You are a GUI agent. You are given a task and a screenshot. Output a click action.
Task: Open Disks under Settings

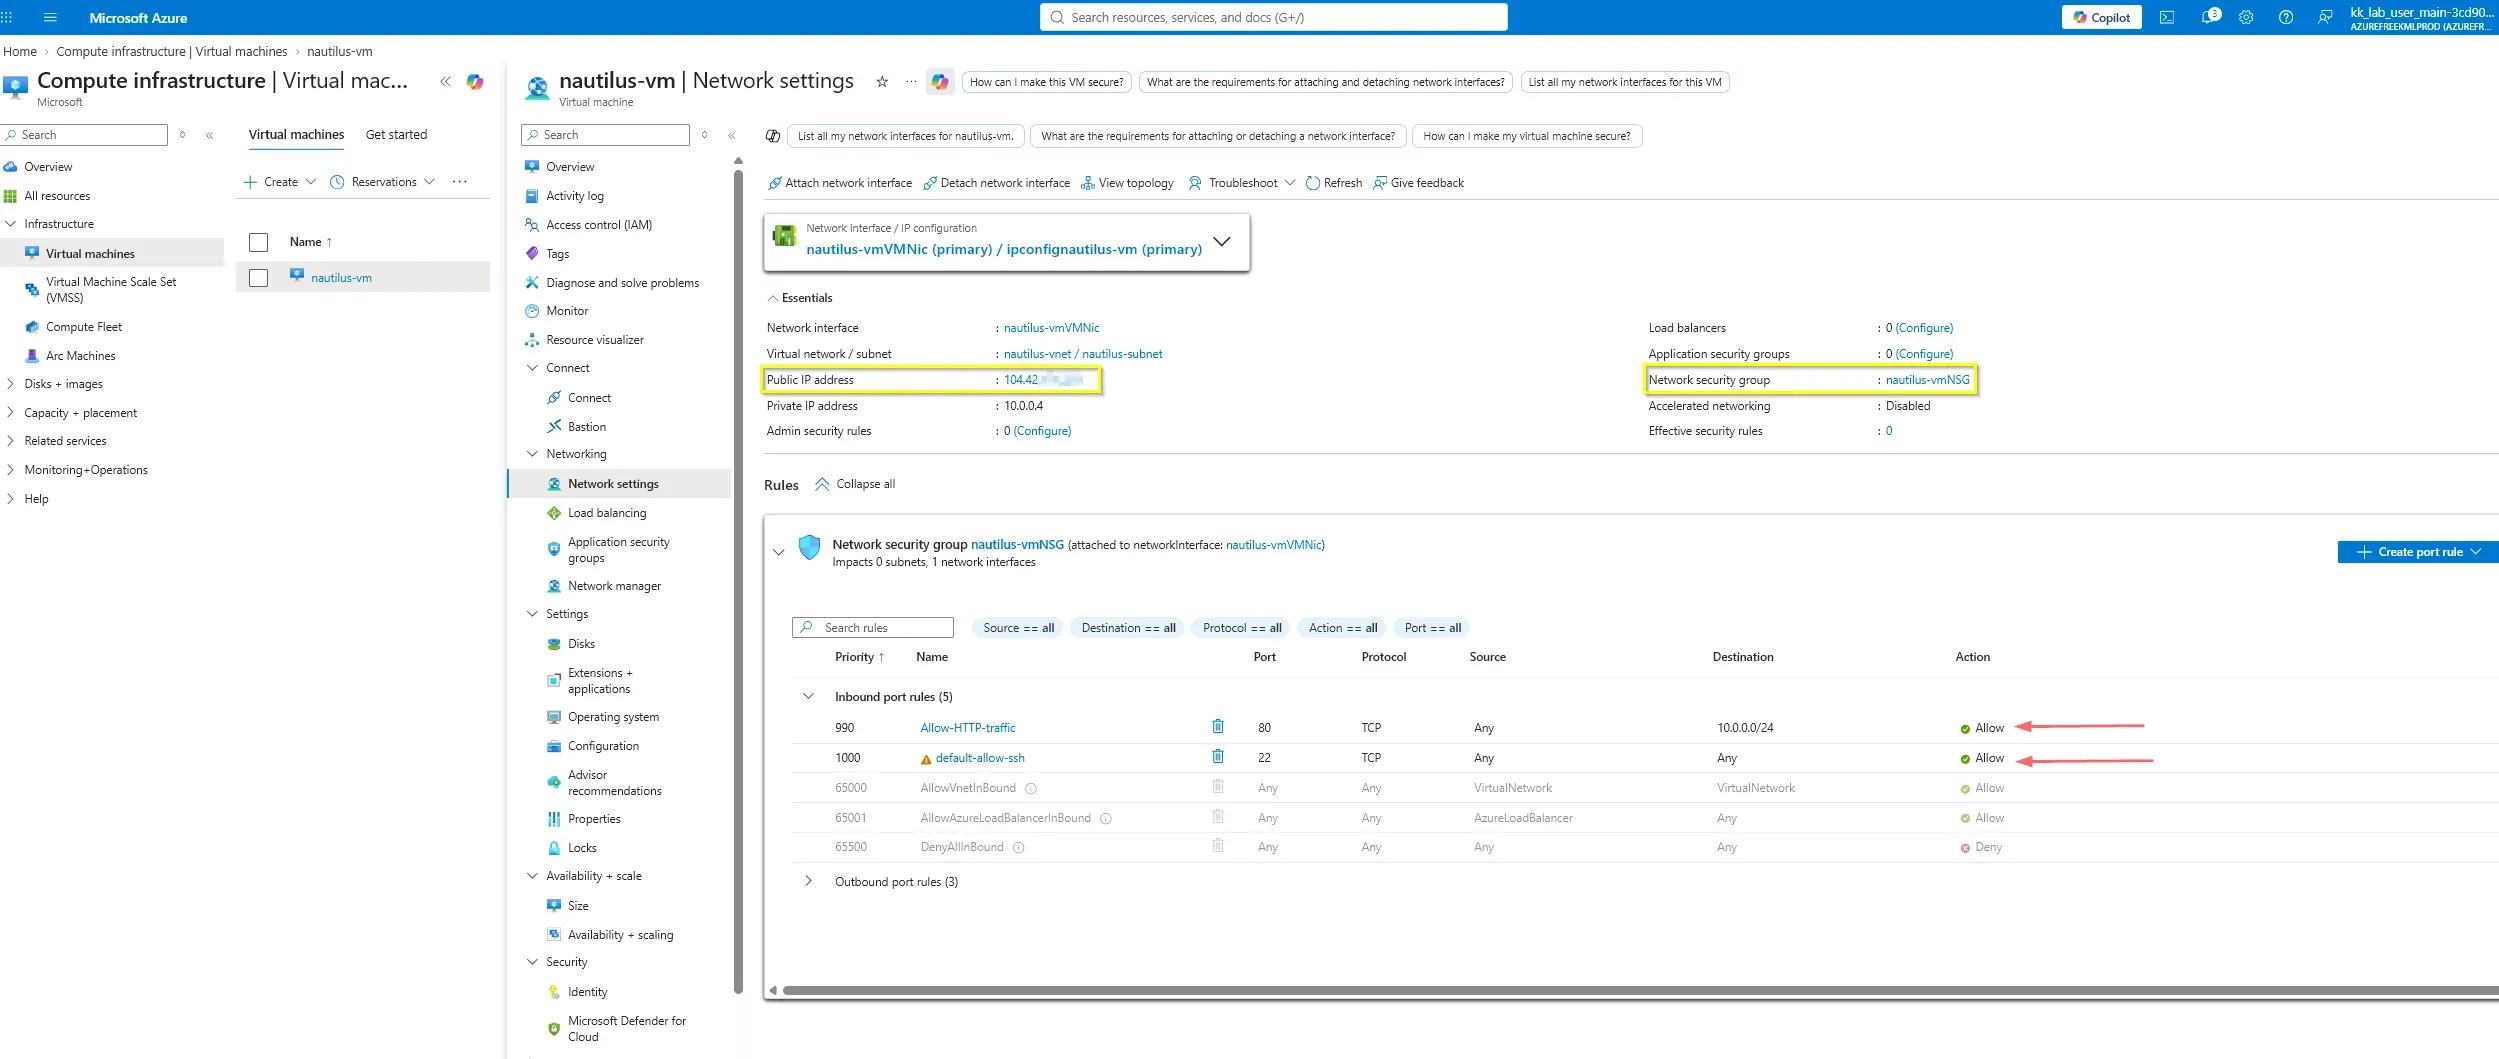point(581,644)
